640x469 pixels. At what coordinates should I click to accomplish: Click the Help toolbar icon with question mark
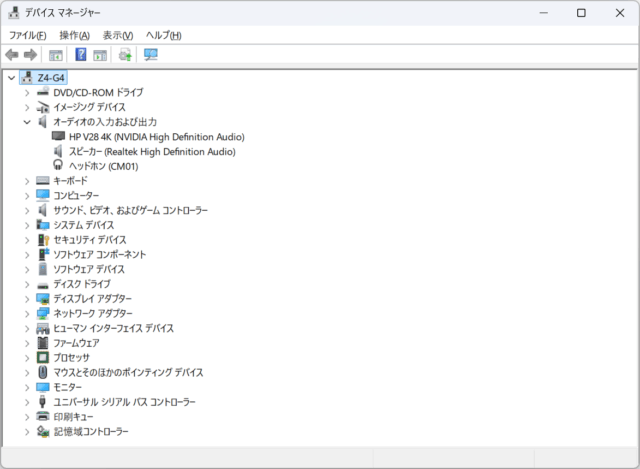coord(81,55)
